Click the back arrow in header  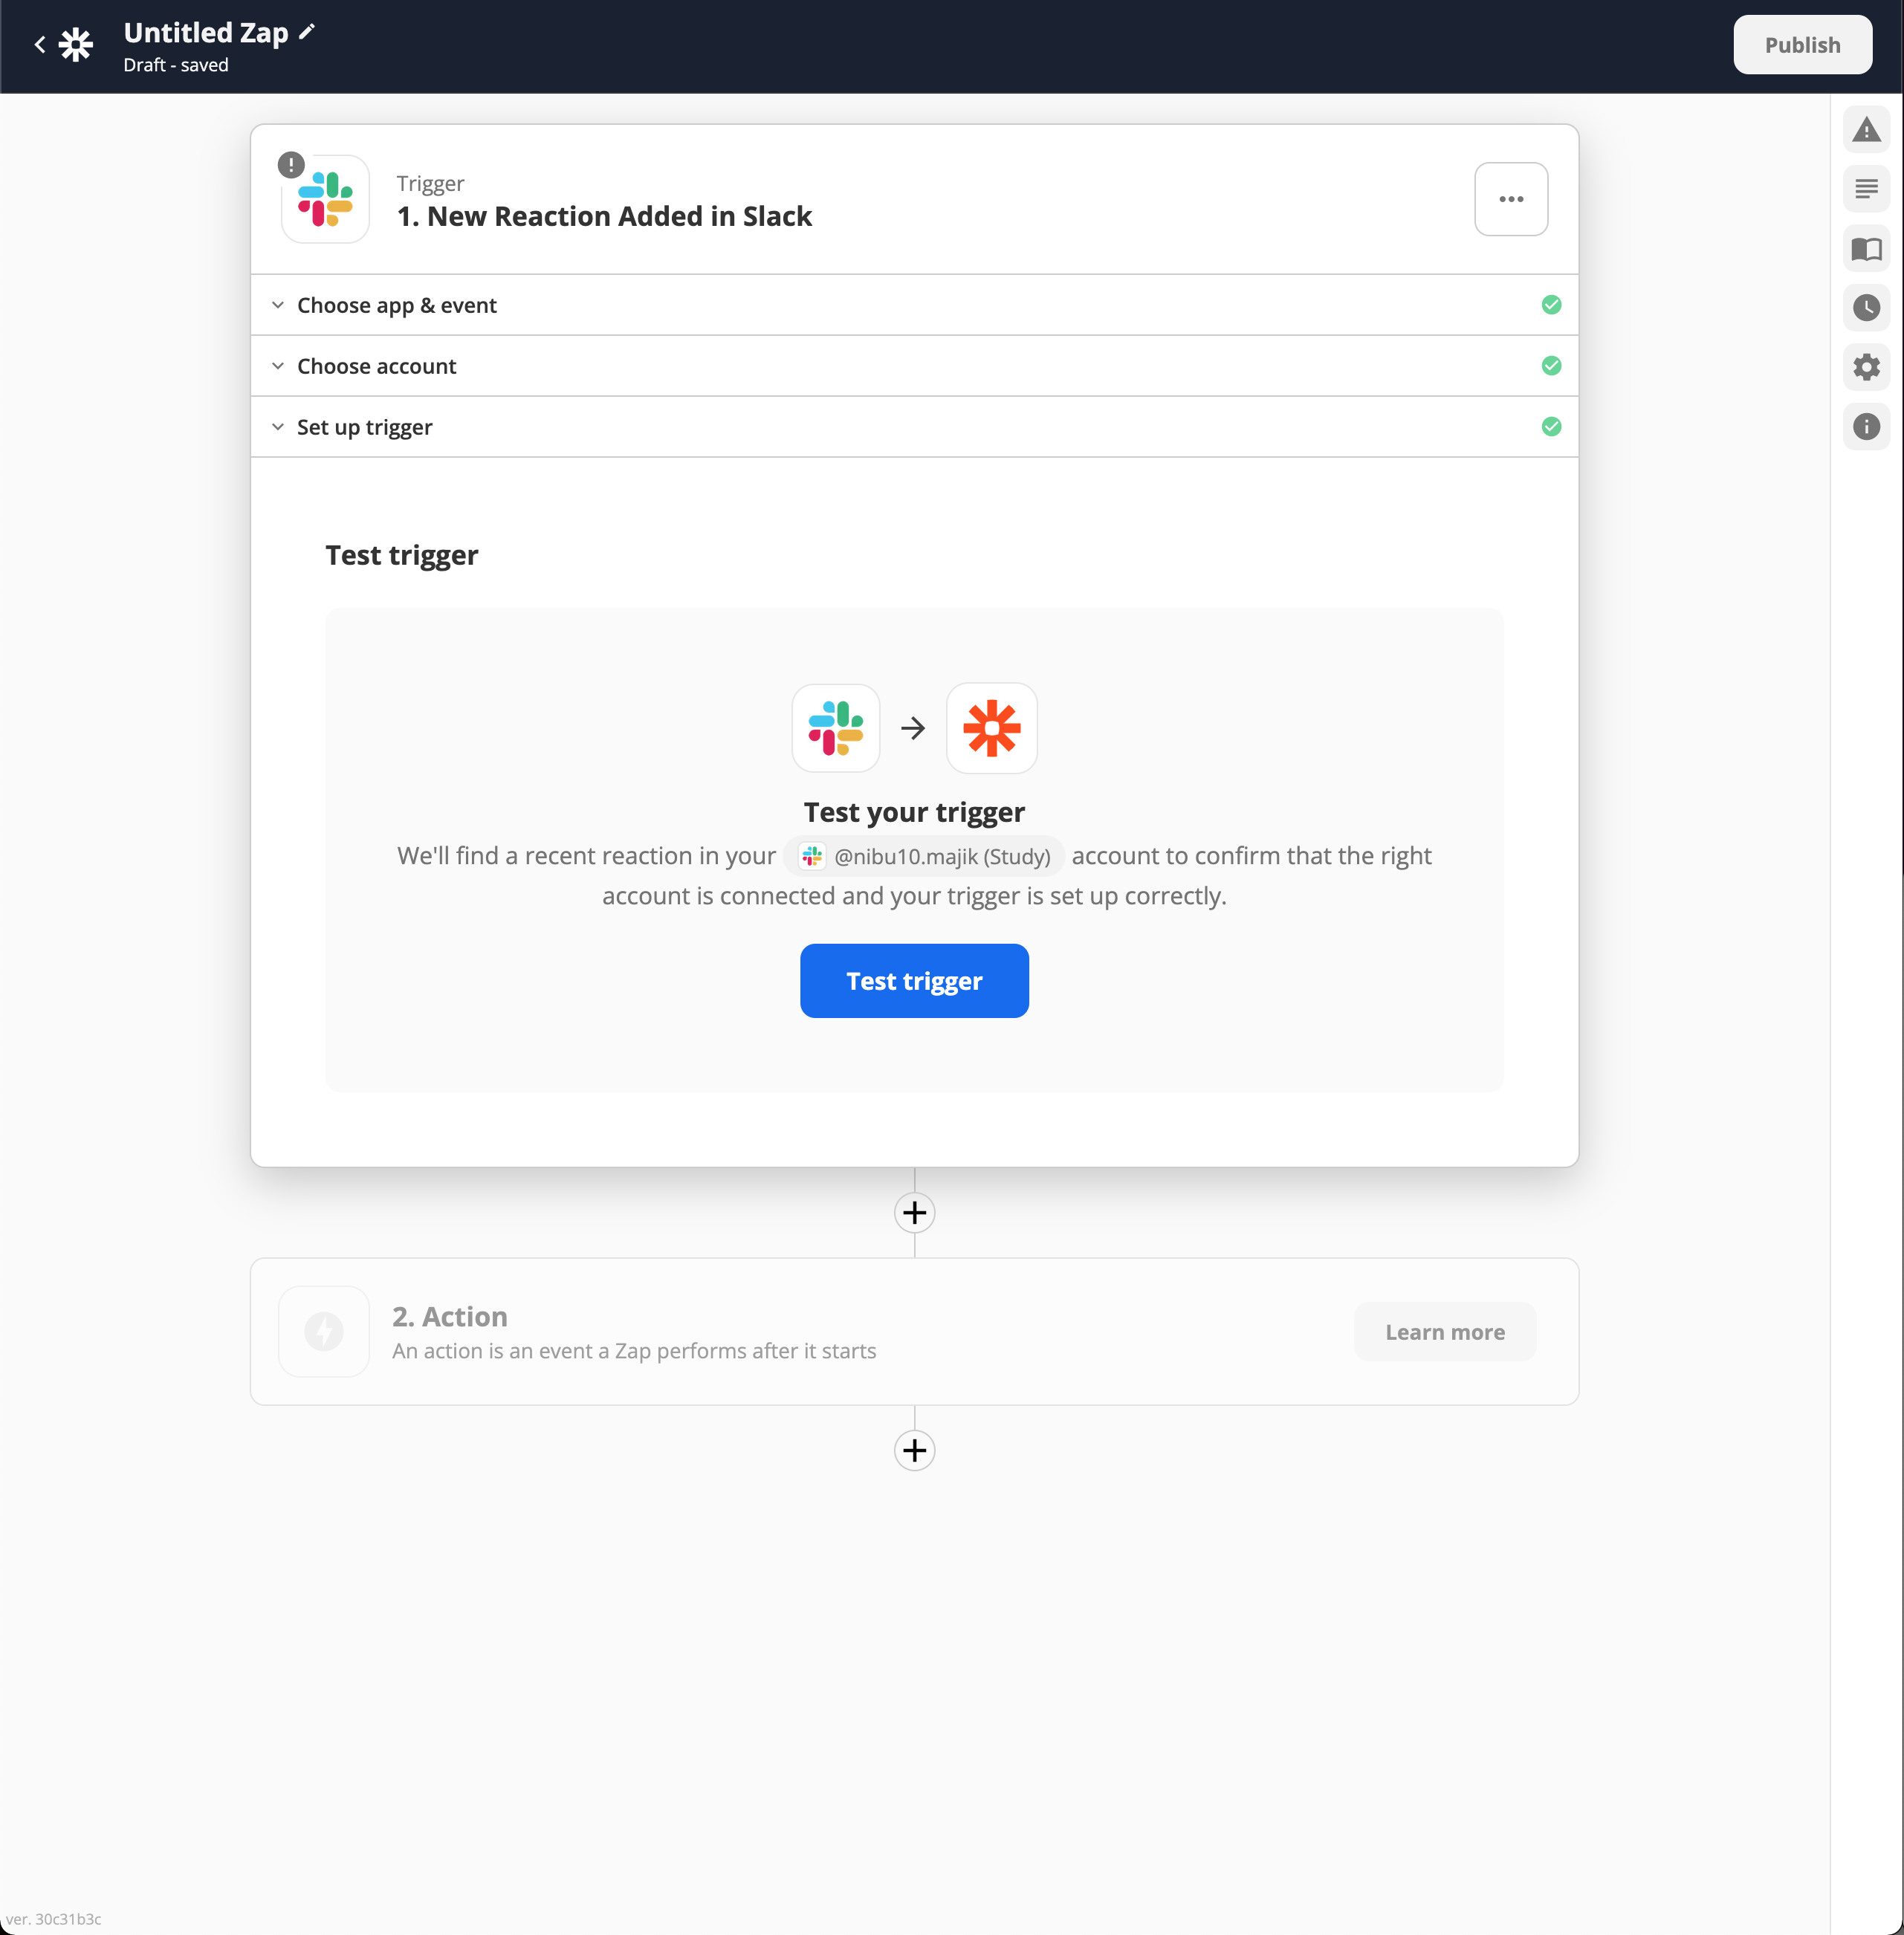(40, 44)
